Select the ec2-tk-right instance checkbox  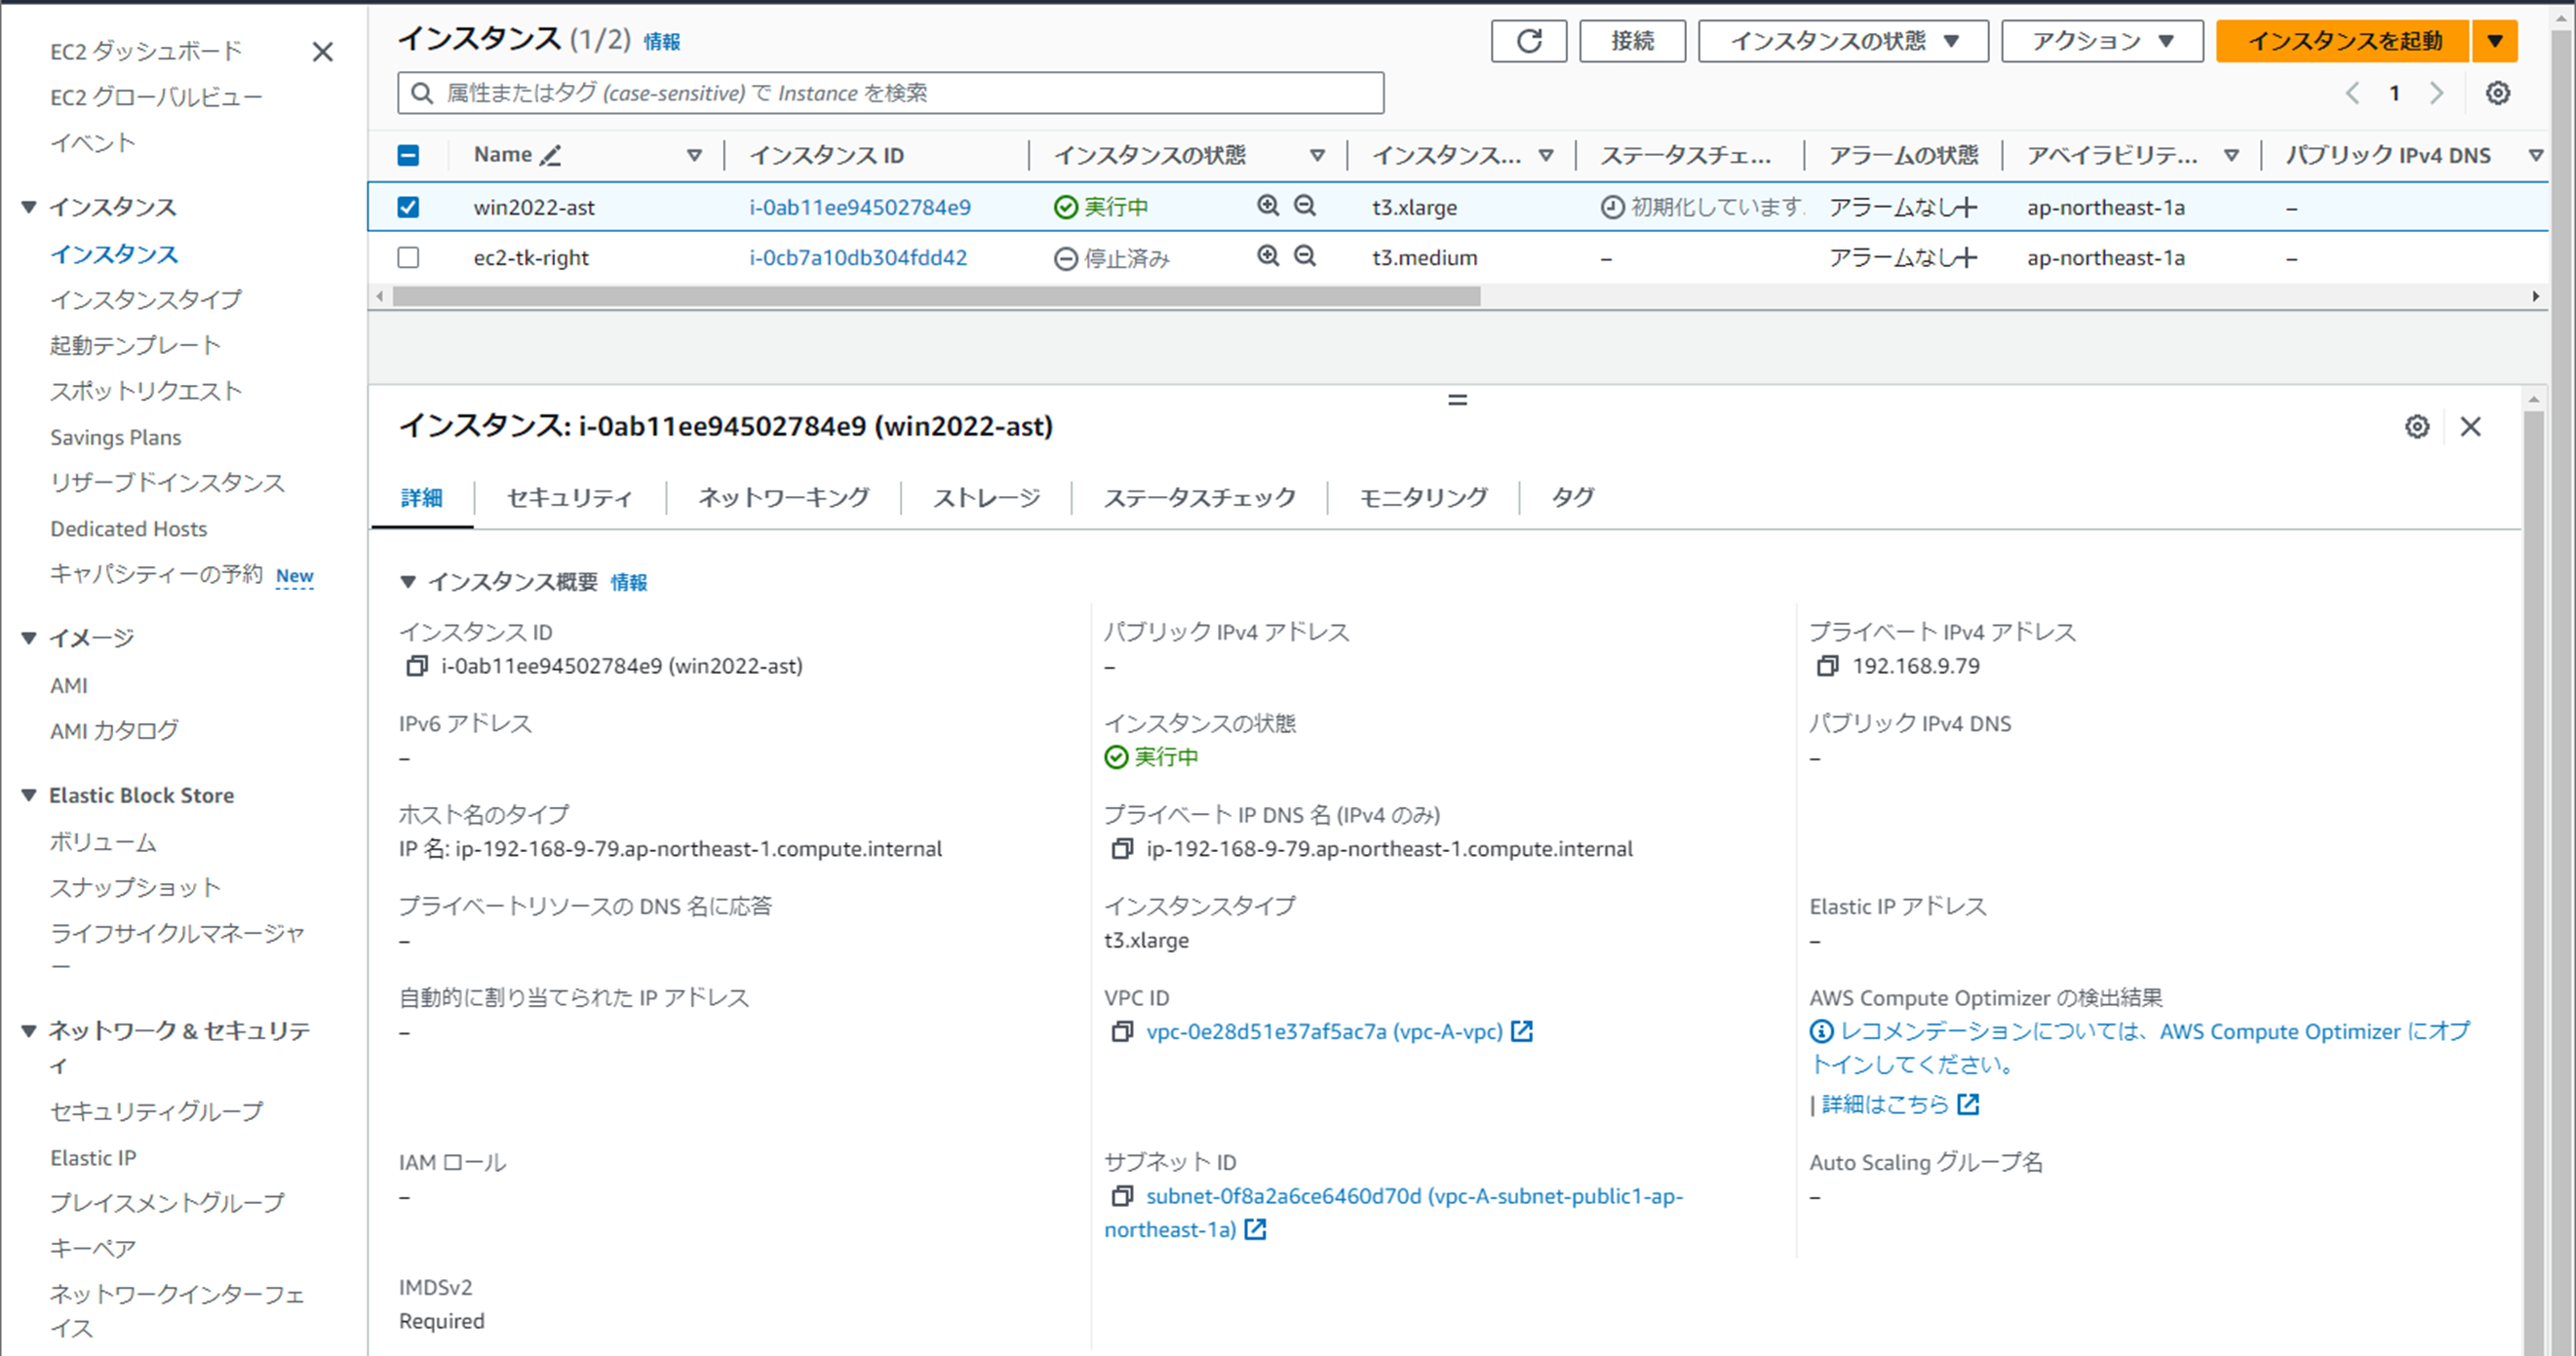coord(408,257)
